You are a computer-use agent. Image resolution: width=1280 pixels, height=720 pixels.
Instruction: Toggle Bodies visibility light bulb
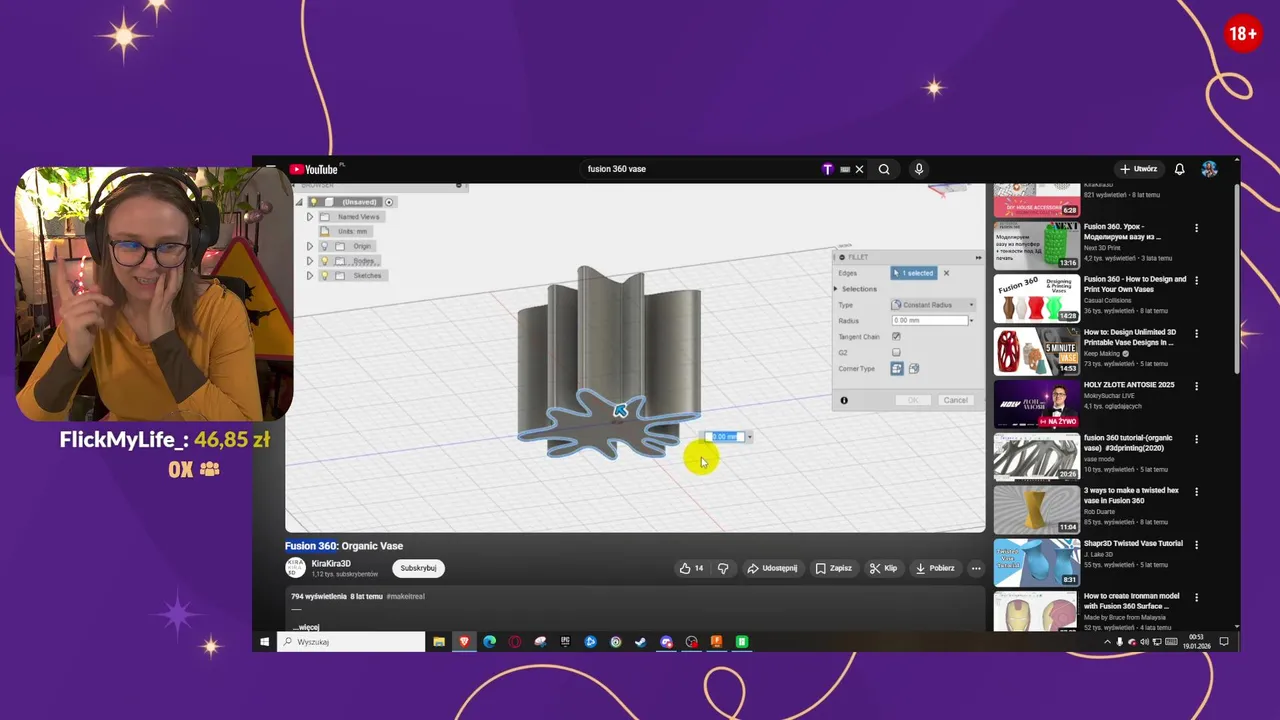click(x=324, y=261)
